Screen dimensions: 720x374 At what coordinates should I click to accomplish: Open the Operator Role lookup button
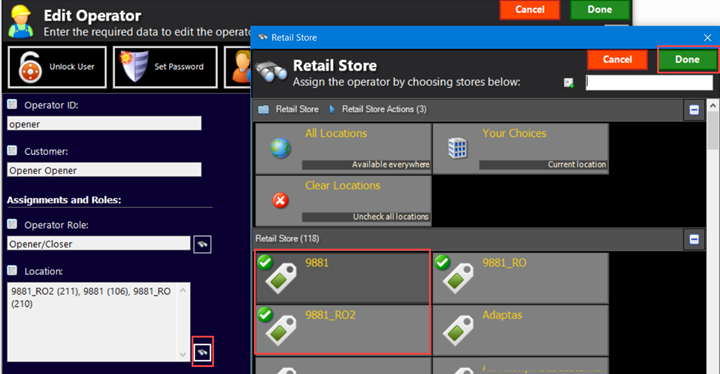pos(202,244)
